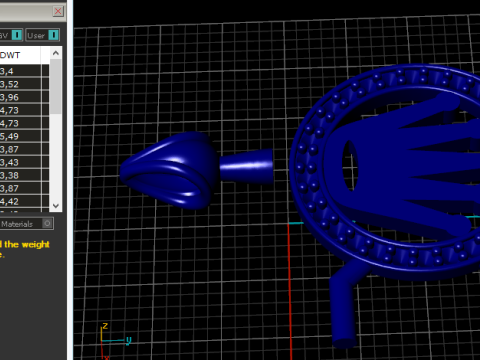
Task: Select the 3,52 row in the DWT list
Action: pos(24,84)
